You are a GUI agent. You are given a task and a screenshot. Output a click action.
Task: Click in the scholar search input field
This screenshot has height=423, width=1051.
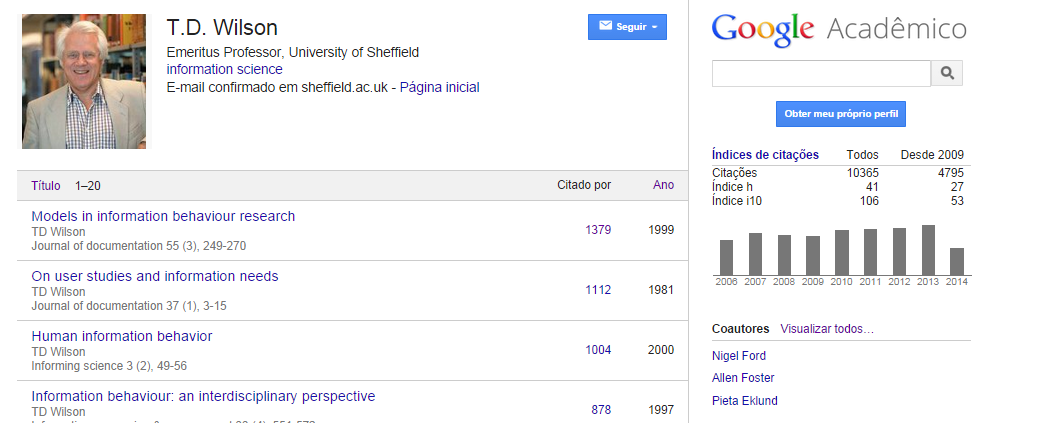tap(820, 73)
